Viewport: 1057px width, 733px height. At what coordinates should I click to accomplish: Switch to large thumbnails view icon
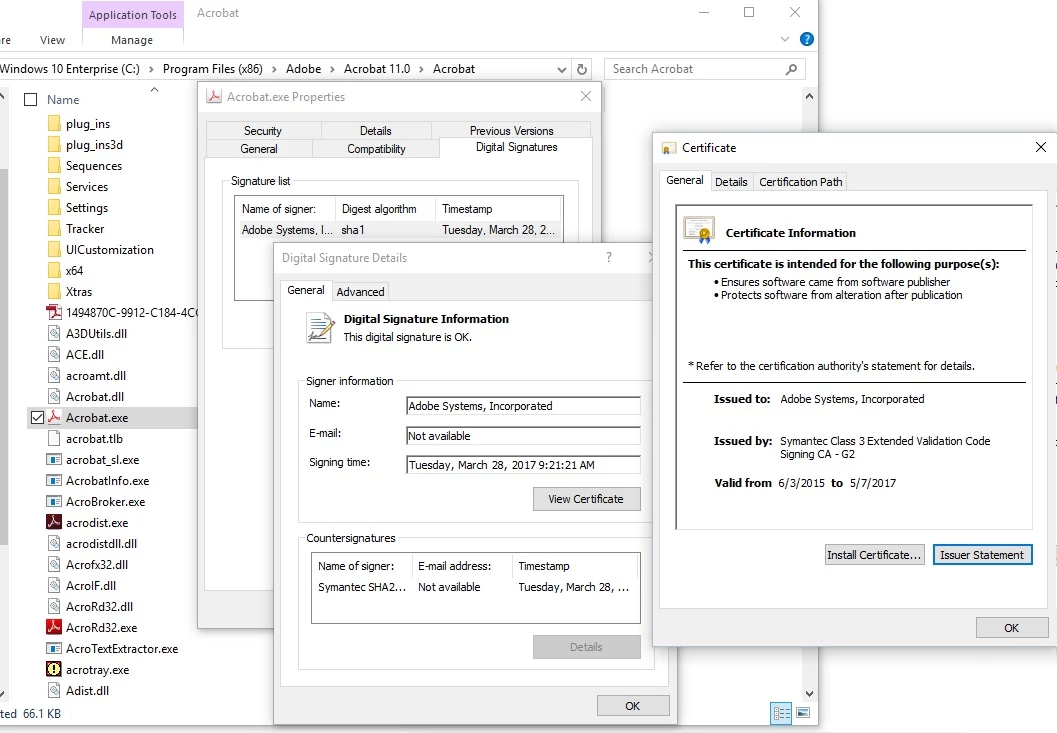tap(802, 713)
